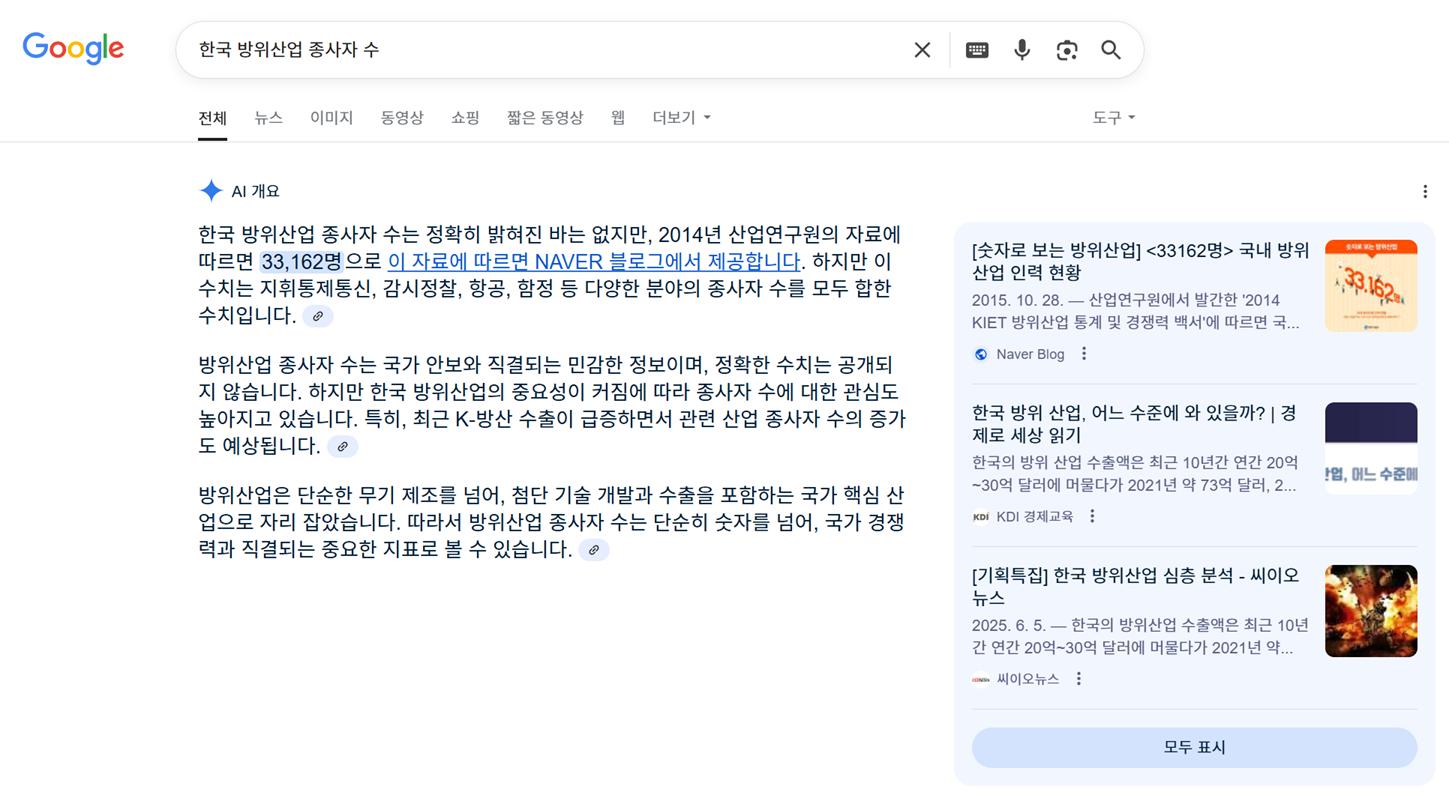Screen dimensions: 1449x795
Task: Select the 전체 tab
Action: [212, 118]
